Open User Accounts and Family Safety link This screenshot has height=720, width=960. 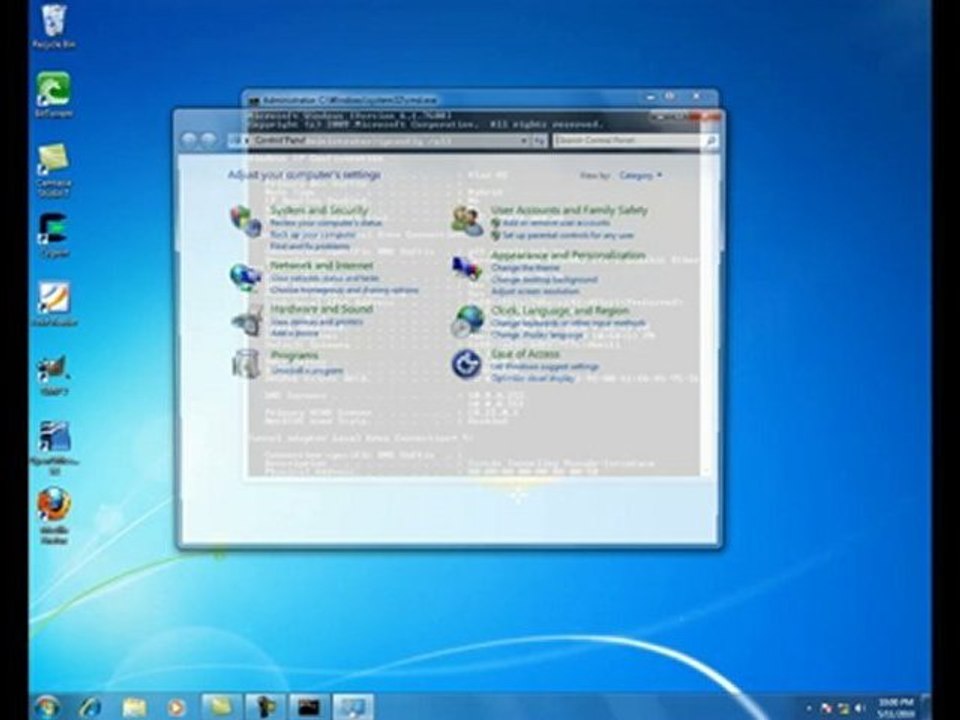(x=569, y=211)
